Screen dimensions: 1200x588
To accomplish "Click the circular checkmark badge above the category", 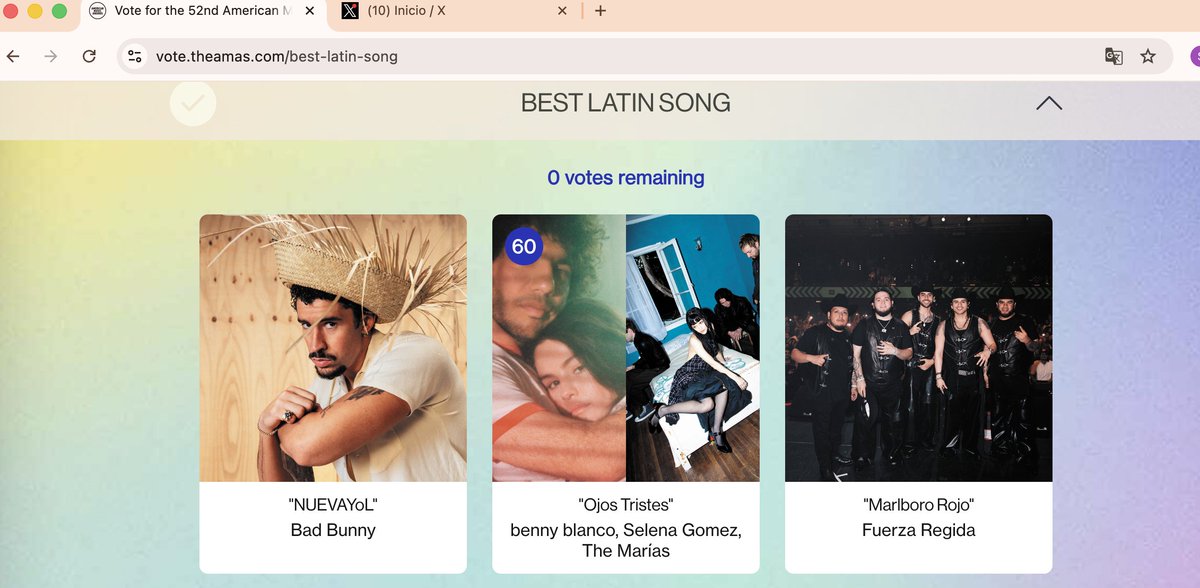I will coord(192,103).
